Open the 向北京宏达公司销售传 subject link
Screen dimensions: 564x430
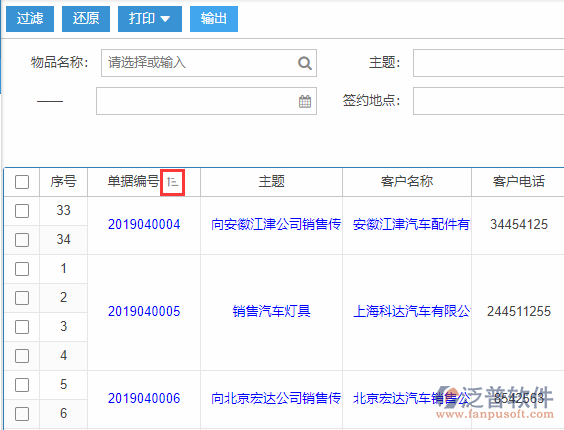276,398
